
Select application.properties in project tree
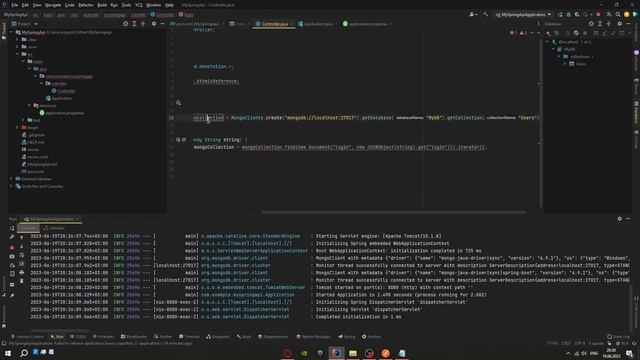(x=62, y=113)
